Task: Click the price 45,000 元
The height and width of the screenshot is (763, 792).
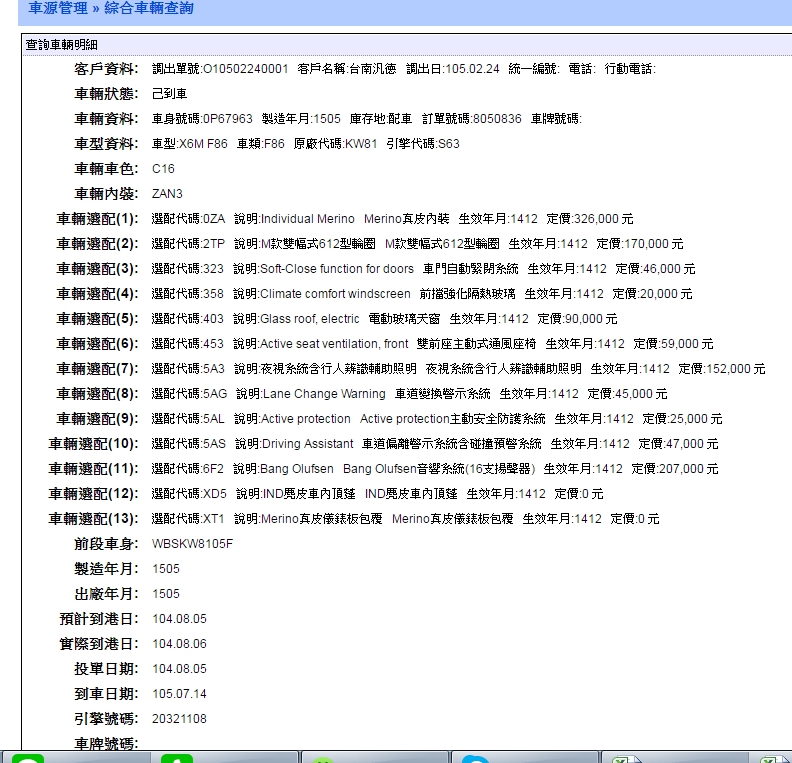Action: [641, 394]
